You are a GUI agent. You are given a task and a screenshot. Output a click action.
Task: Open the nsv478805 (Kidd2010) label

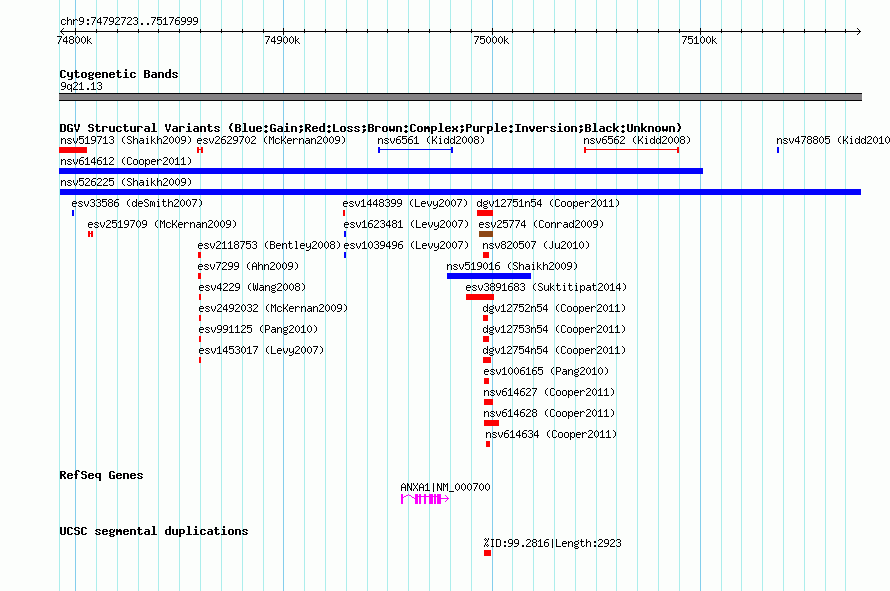[x=833, y=140]
